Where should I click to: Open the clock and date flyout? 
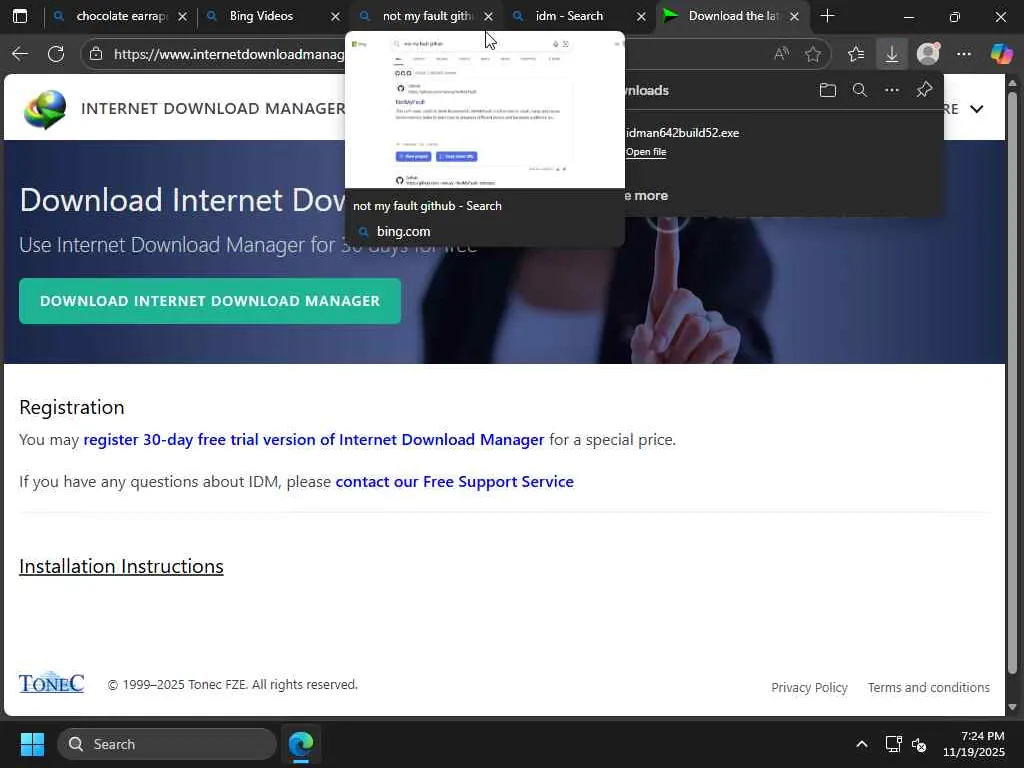click(974, 744)
